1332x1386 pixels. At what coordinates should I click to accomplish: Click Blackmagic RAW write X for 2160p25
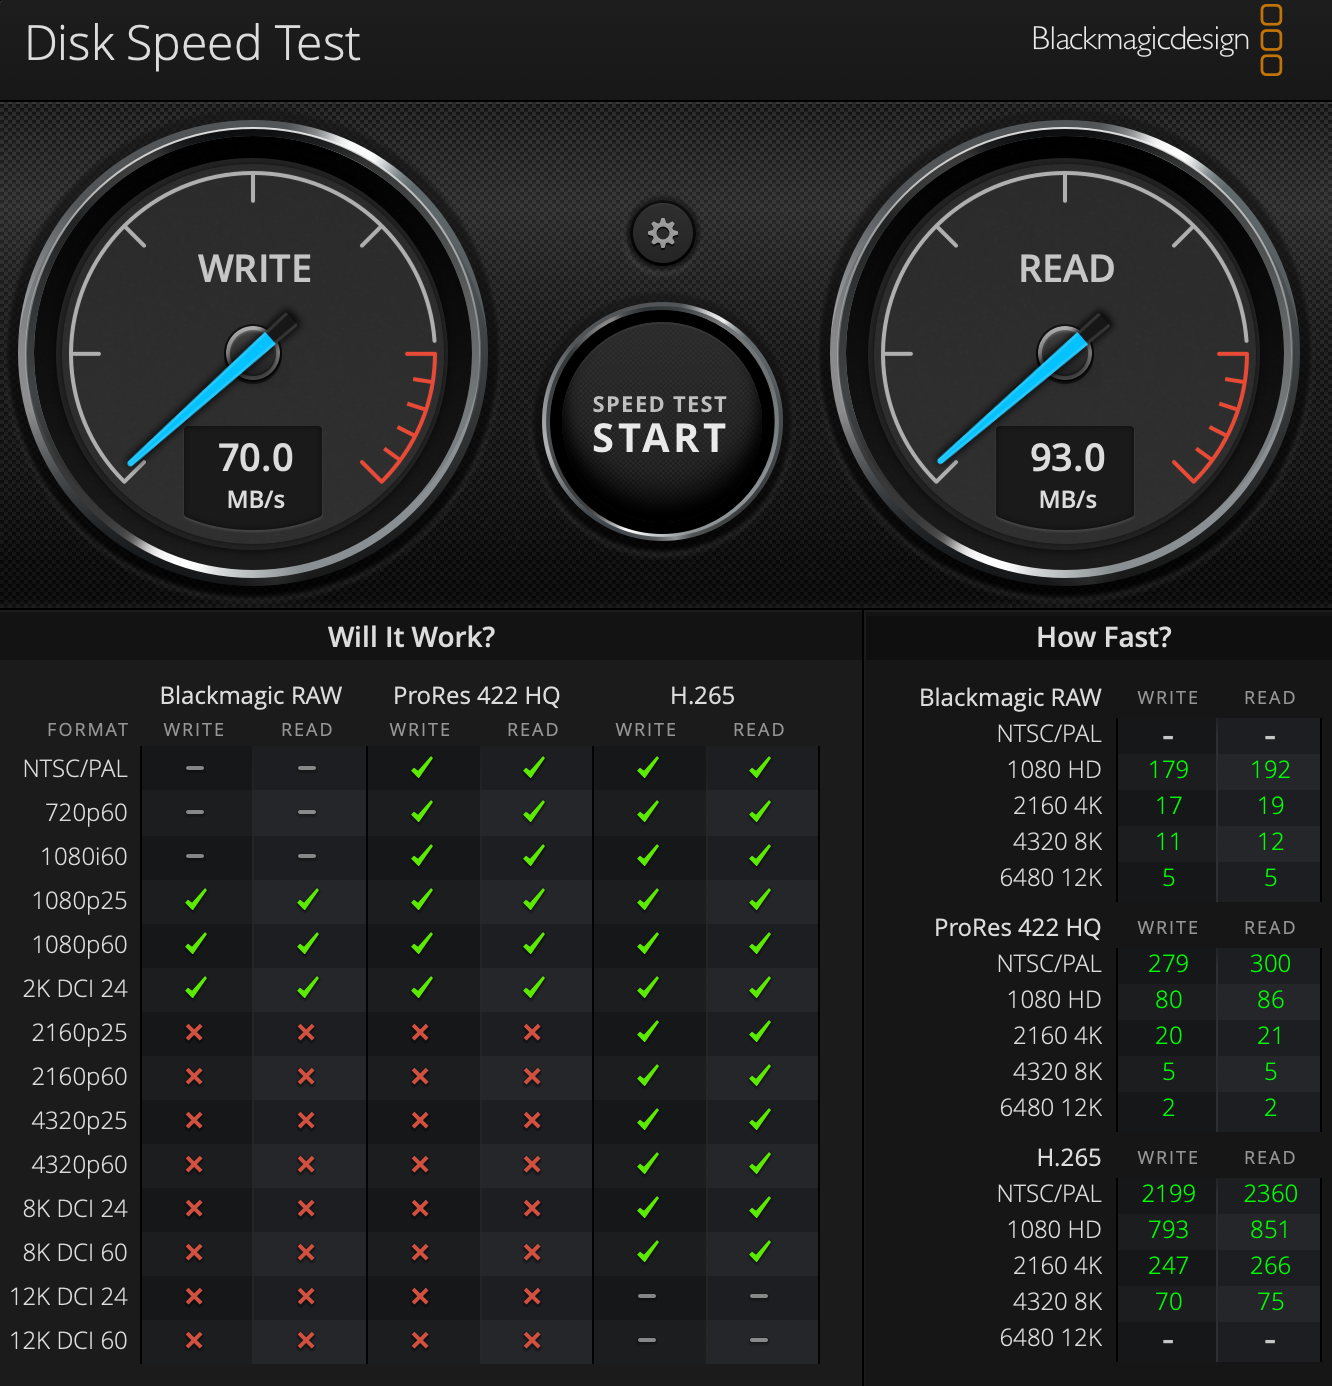(x=195, y=1032)
